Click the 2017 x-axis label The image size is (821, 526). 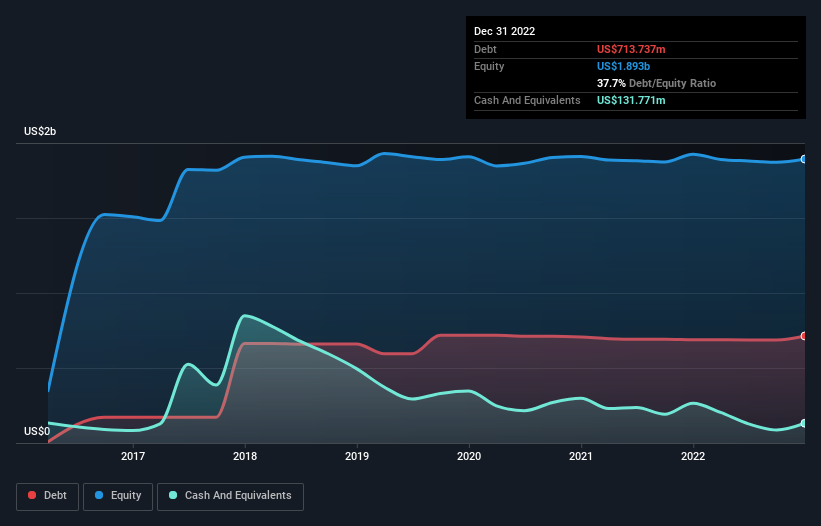click(x=133, y=456)
